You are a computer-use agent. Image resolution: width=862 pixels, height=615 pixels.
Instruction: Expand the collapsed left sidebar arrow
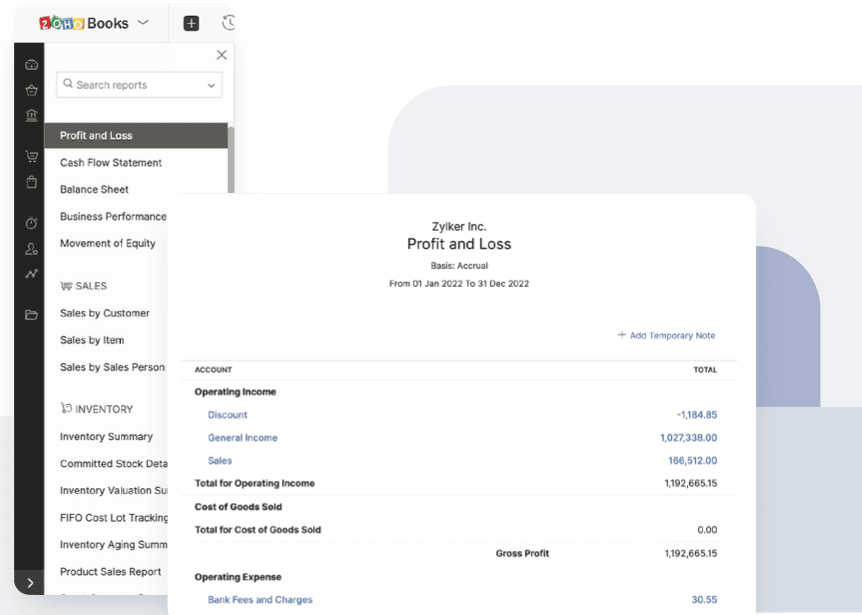coord(30,583)
